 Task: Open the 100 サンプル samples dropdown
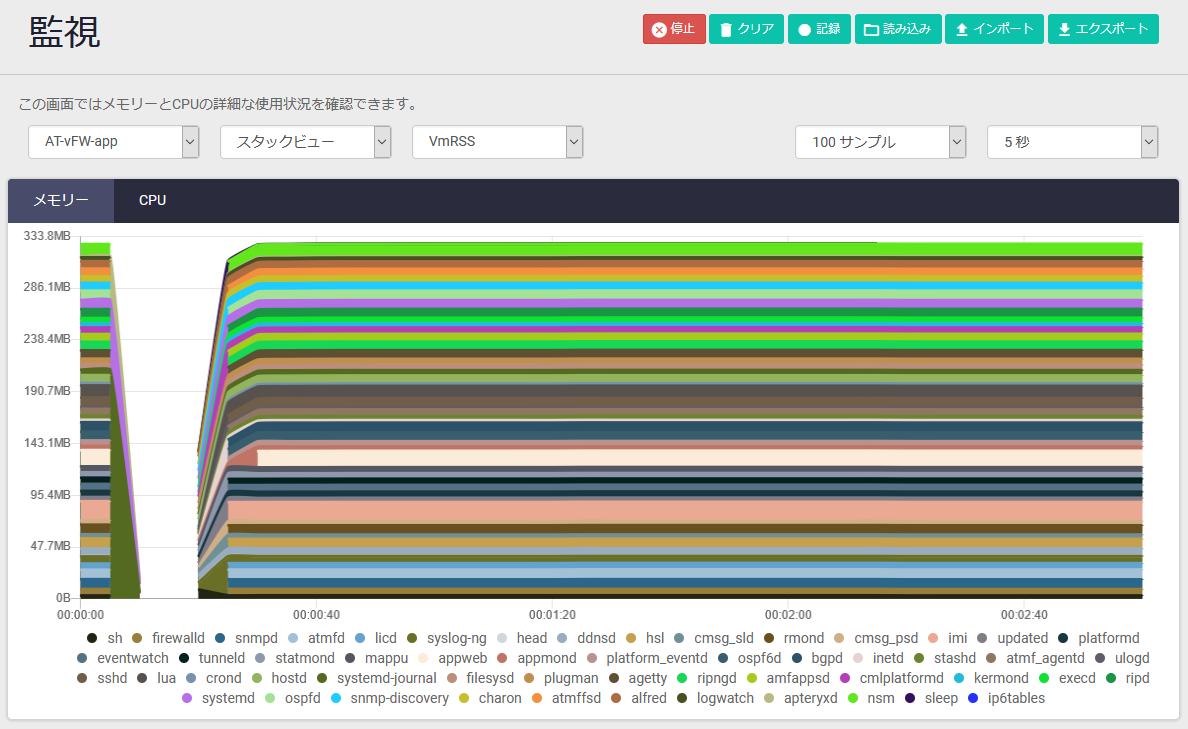[x=880, y=142]
